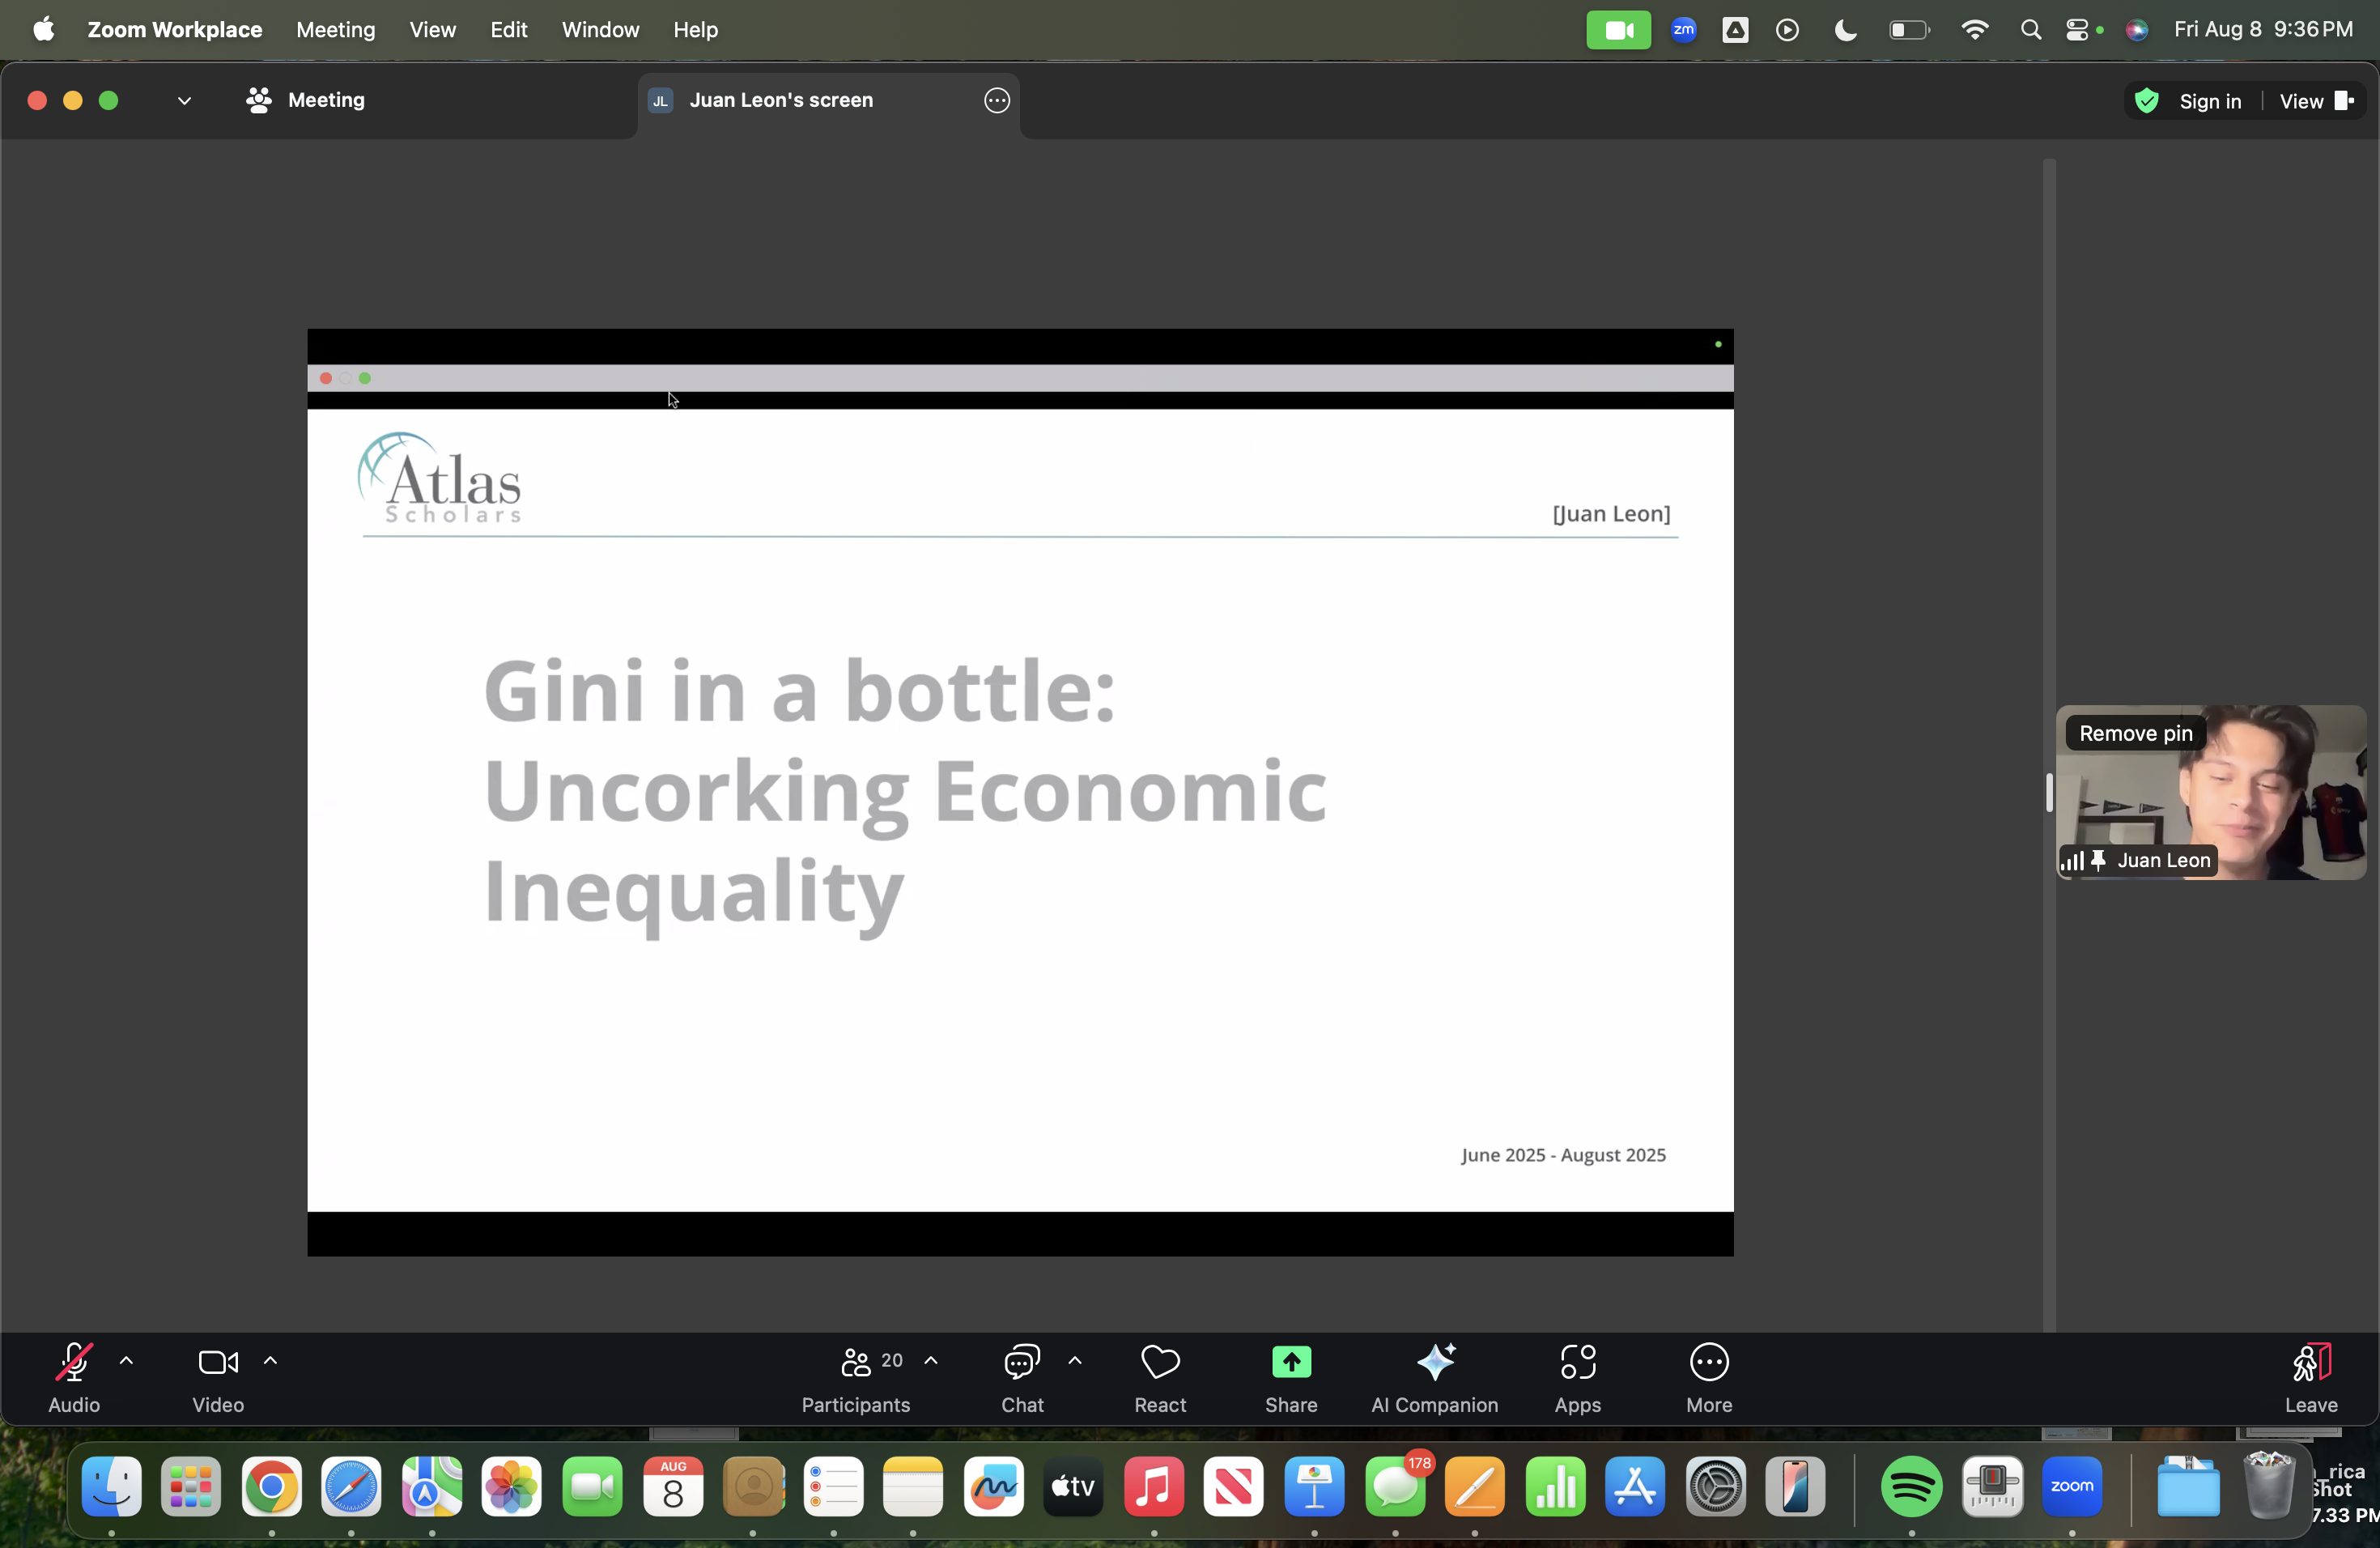The height and width of the screenshot is (1548, 2380).
Task: Open AI Companion sparkle icon
Action: tap(1434, 1362)
